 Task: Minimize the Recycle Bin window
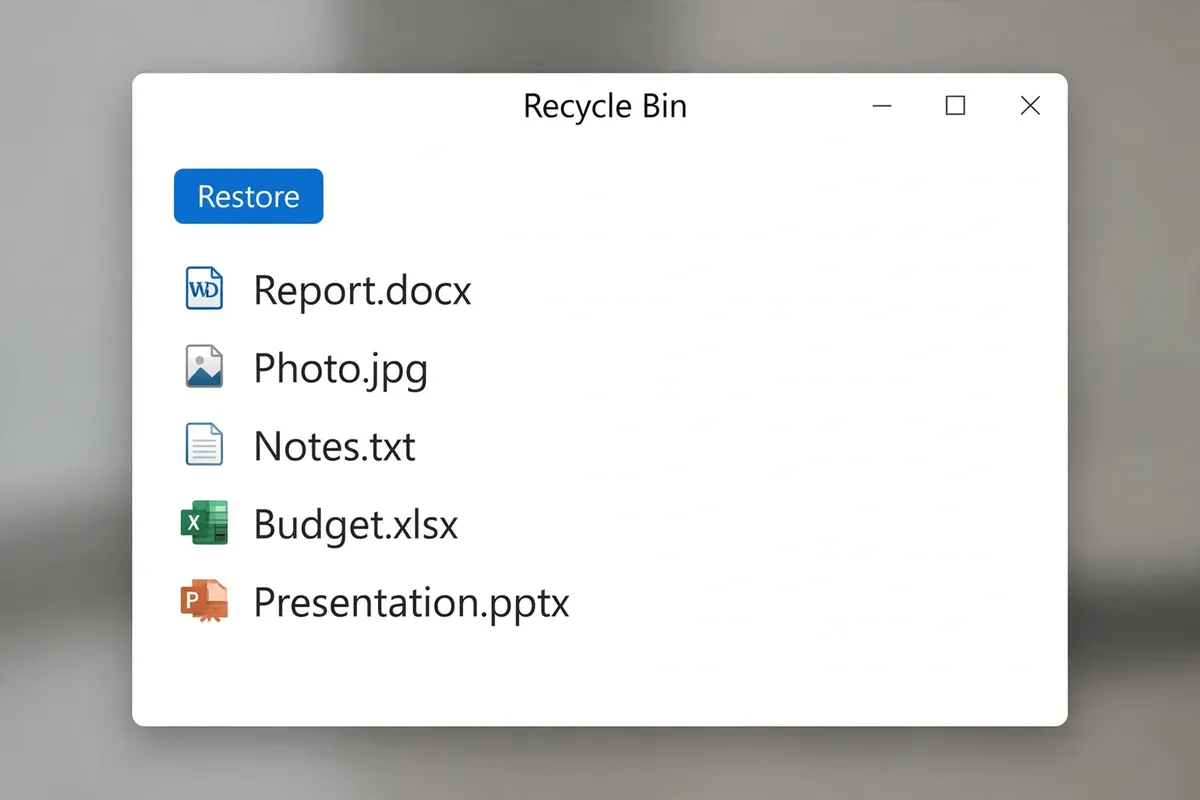click(882, 106)
